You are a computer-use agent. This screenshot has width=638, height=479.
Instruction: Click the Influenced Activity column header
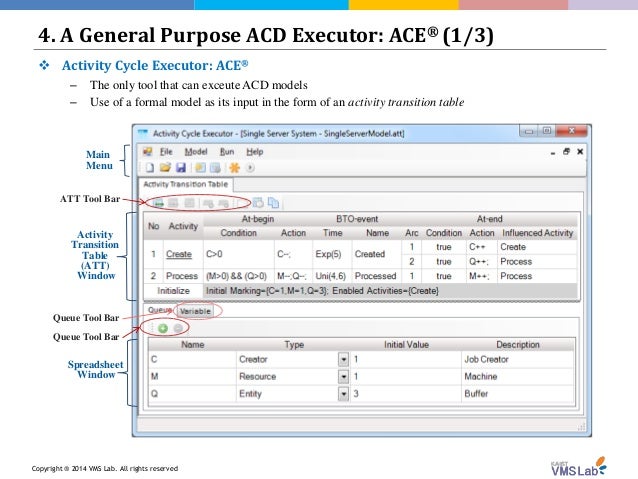click(x=537, y=233)
